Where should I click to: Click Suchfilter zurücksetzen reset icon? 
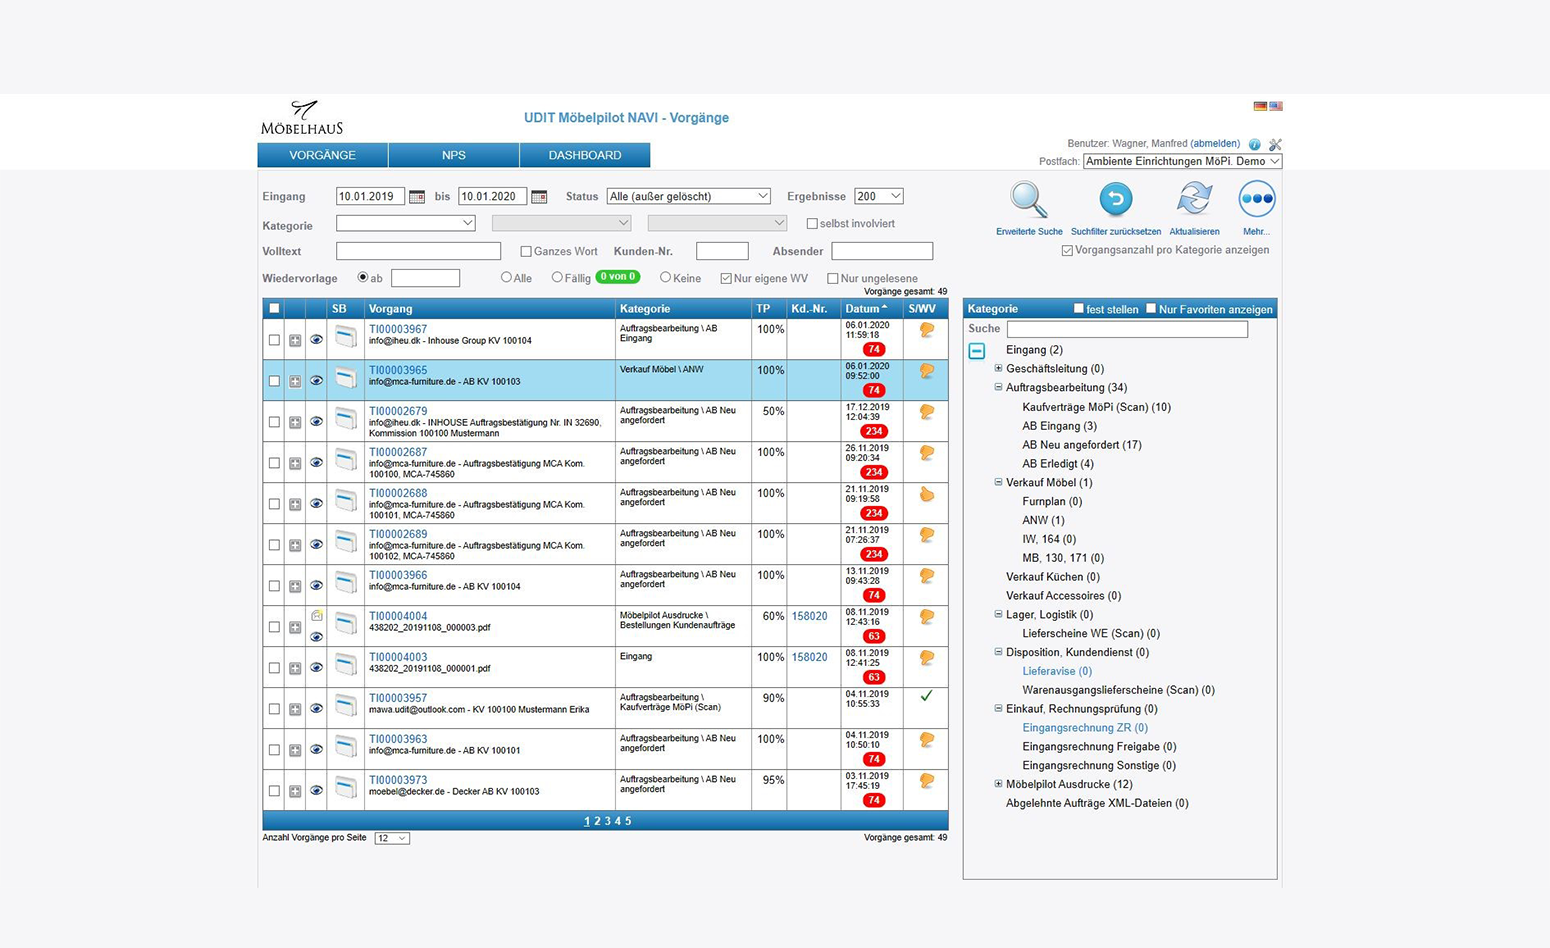[1115, 199]
